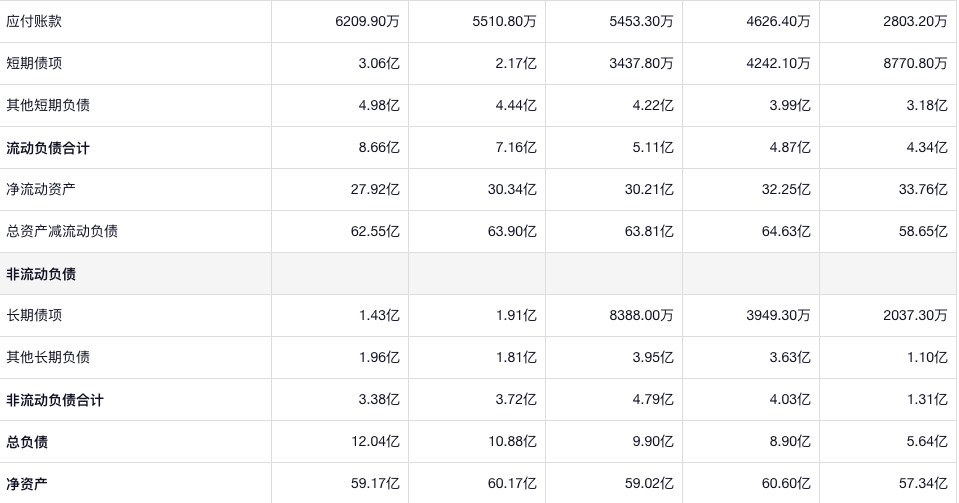Click the 其他短期负债 row label

(41, 105)
